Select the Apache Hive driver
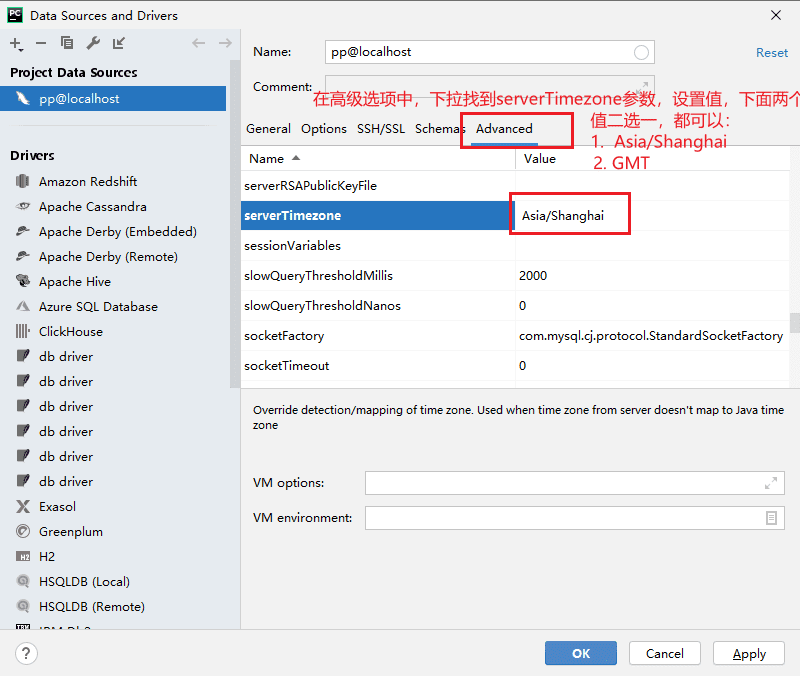Viewport: 800px width, 676px height. [74, 282]
